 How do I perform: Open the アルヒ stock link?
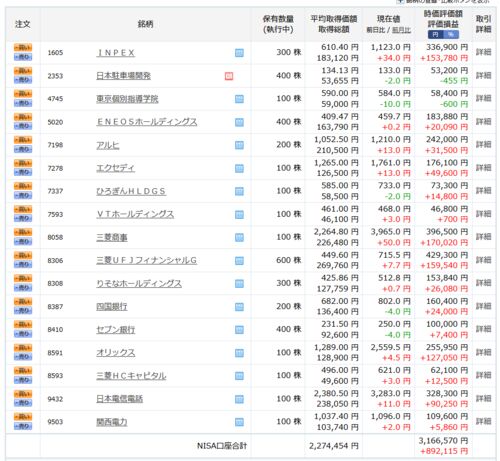coord(108,145)
